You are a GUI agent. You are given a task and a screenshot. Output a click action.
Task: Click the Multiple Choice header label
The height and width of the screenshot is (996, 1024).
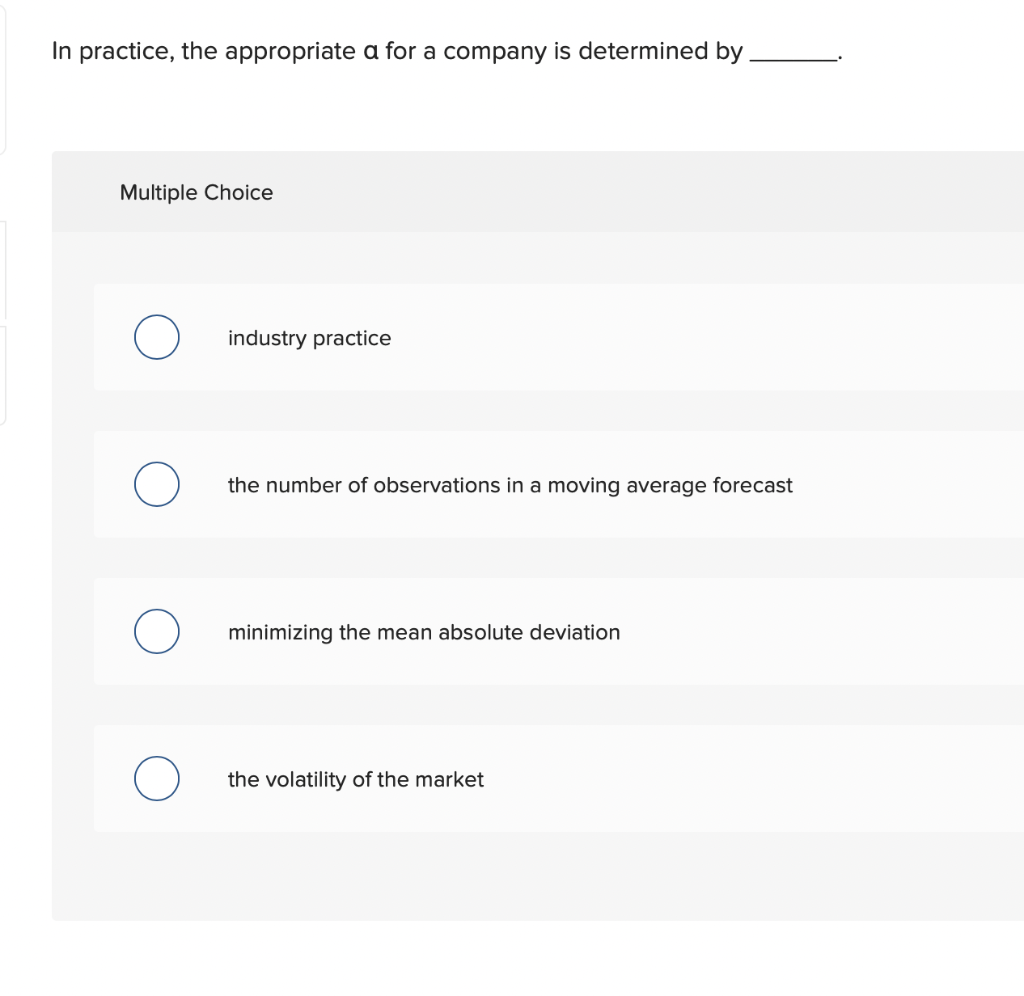tap(196, 192)
